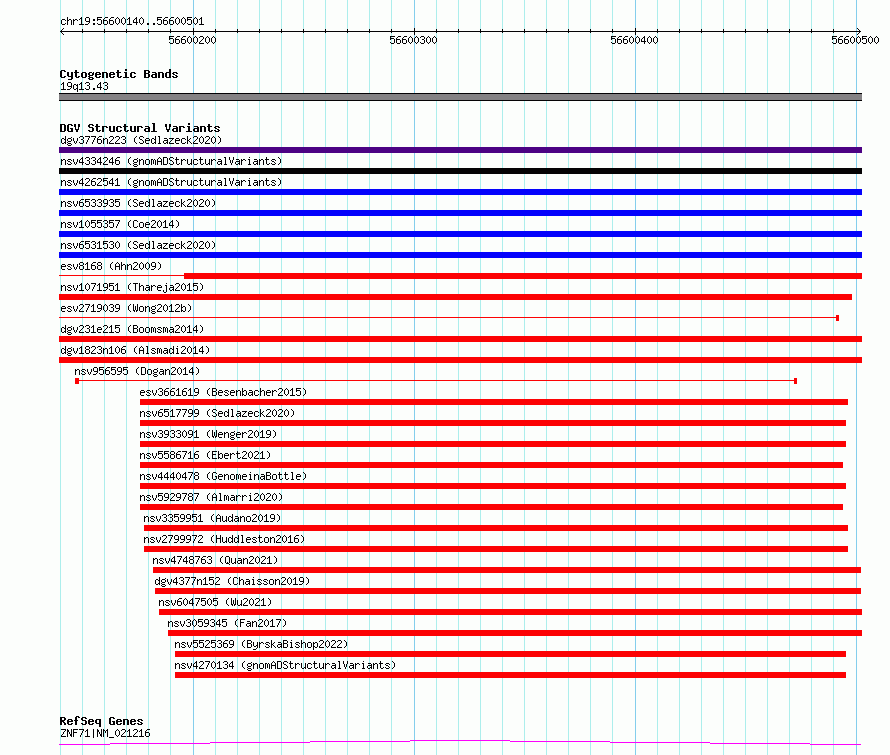This screenshot has height=755, width=890.
Task: Click the blue bar under nsv6531530
Action: tap(460, 255)
